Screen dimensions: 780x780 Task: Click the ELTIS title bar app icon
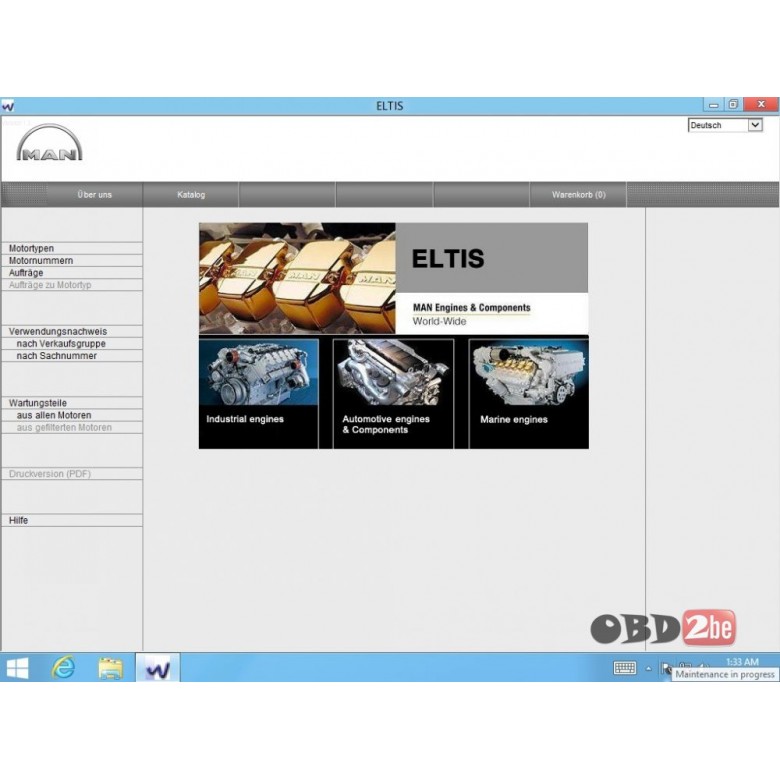coord(7,105)
